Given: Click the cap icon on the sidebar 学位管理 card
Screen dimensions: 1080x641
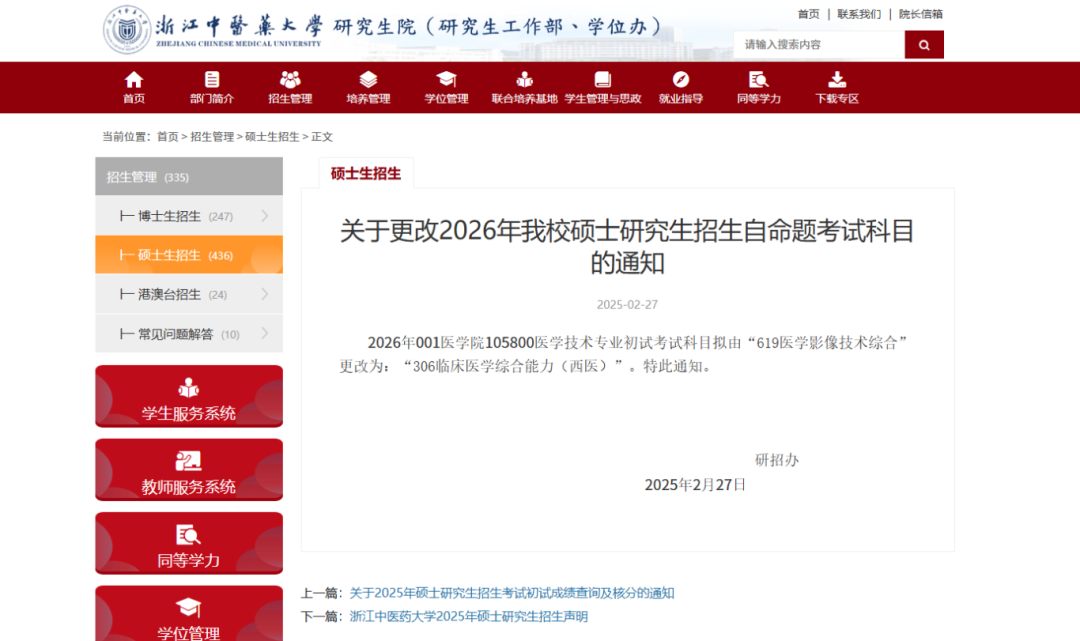Looking at the screenshot, I should coord(189,608).
